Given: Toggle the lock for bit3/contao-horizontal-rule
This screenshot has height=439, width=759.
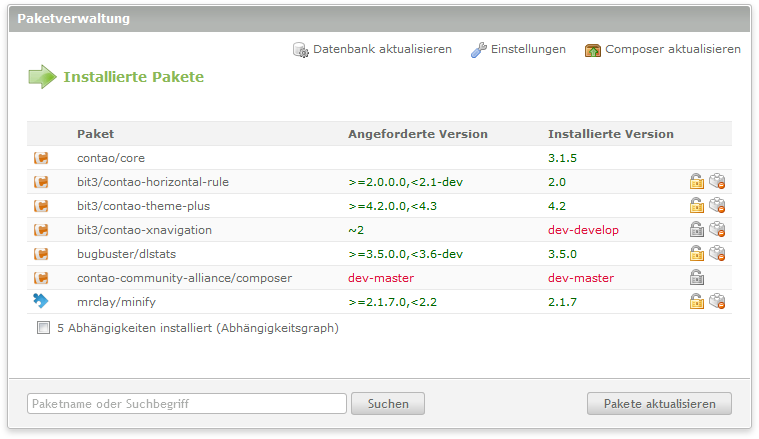Looking at the screenshot, I should click(x=697, y=182).
